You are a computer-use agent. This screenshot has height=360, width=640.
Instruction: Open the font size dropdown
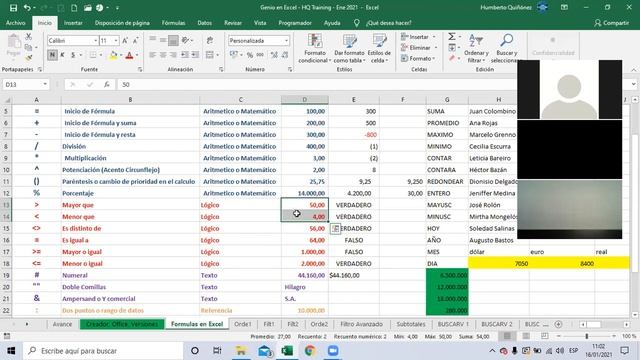116,40
